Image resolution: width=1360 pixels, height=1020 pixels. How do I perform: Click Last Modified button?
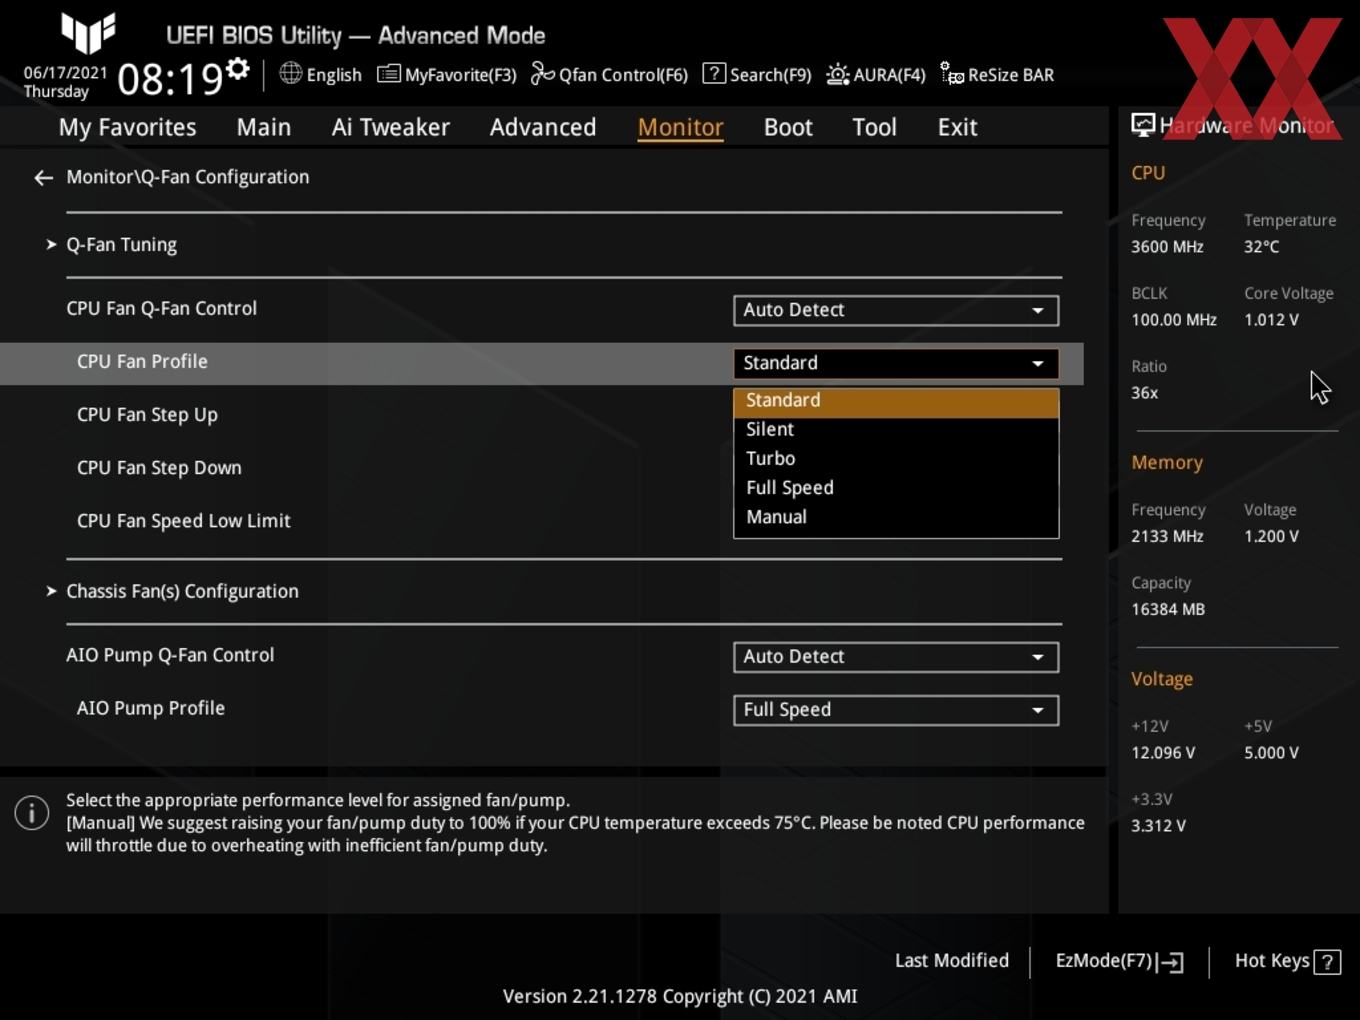point(952,961)
